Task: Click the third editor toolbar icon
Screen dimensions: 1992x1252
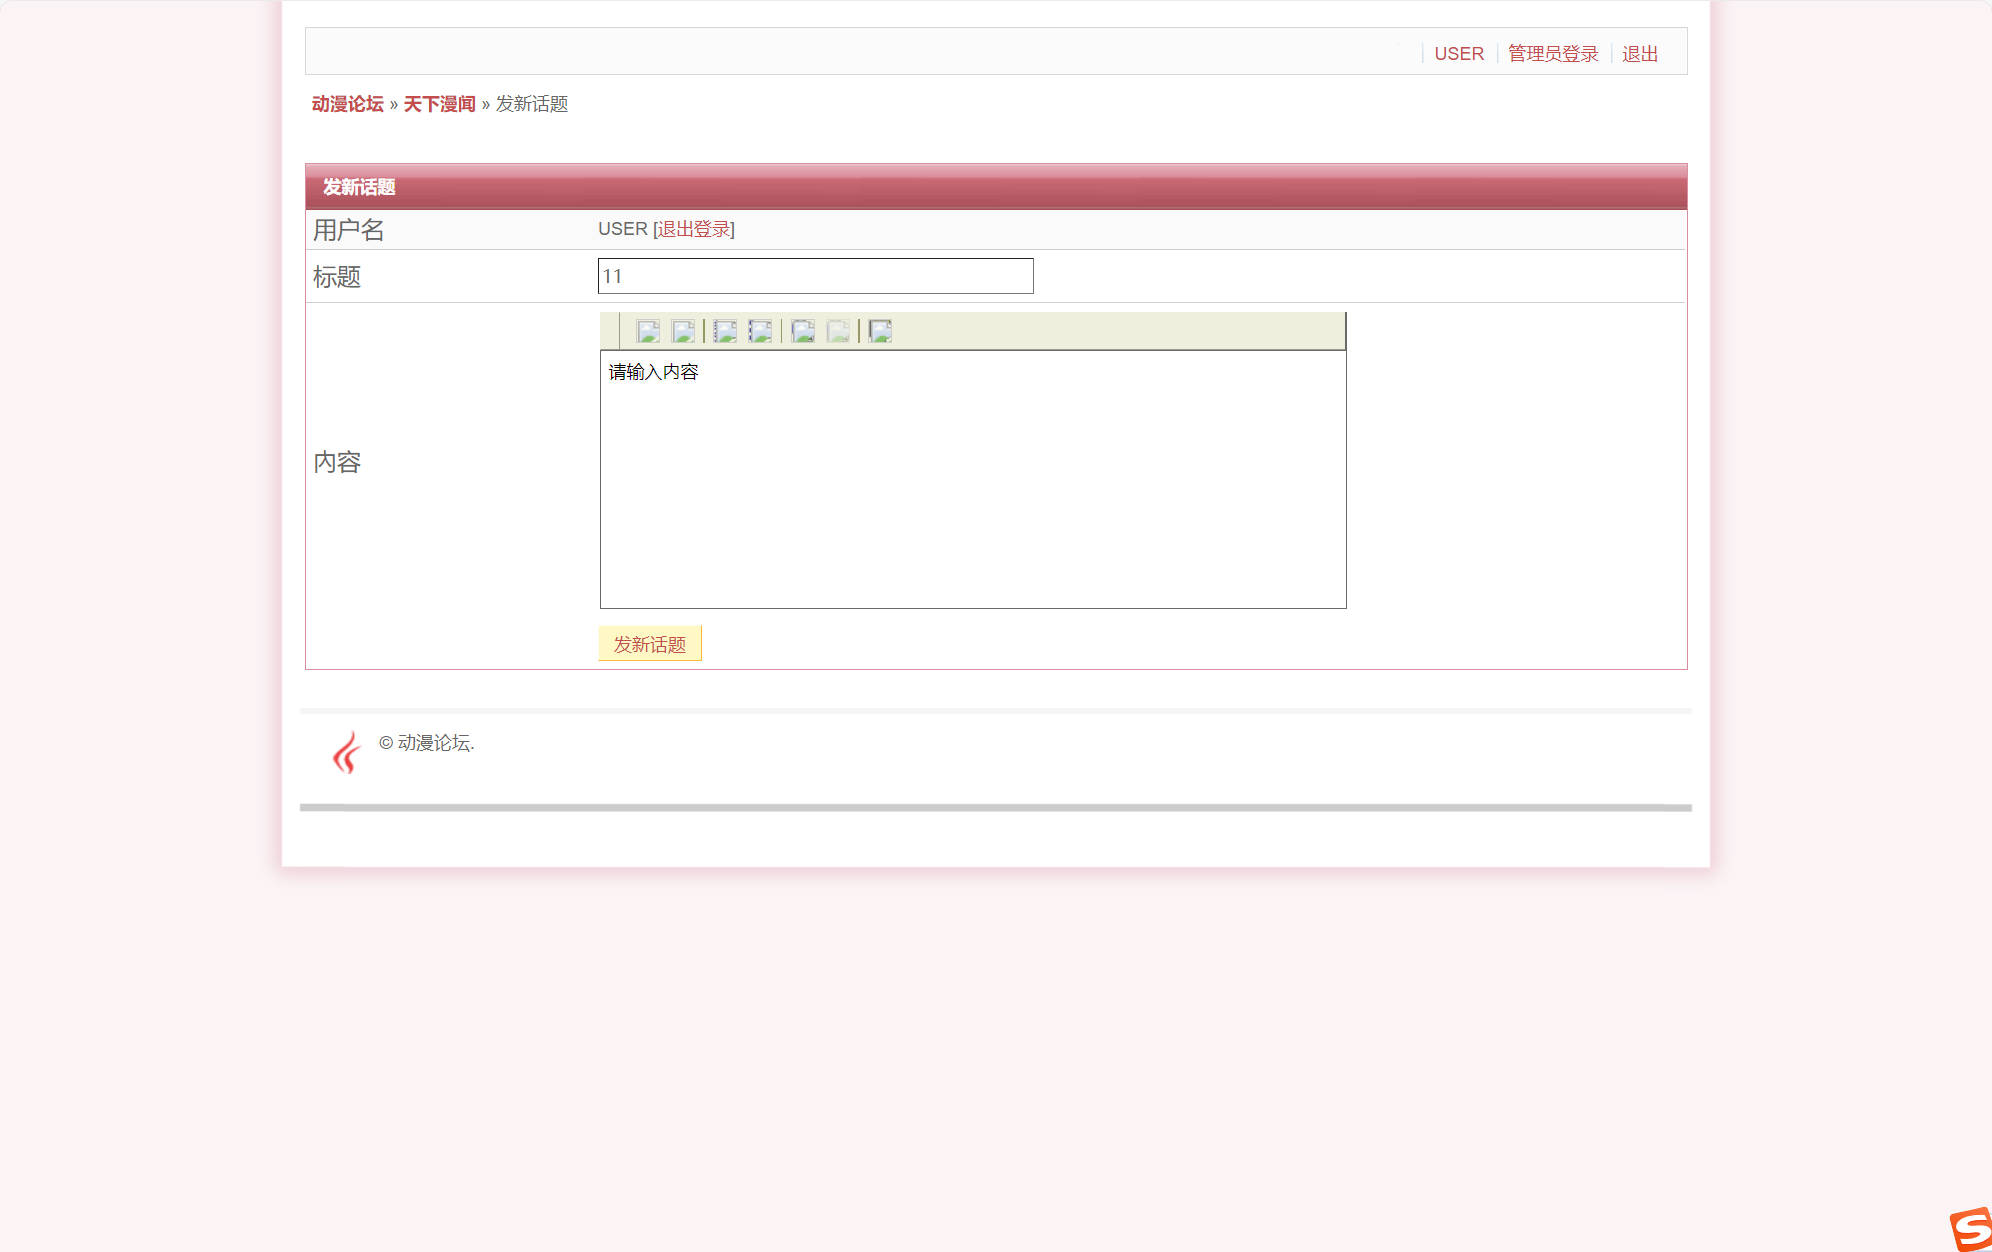Action: 725,331
